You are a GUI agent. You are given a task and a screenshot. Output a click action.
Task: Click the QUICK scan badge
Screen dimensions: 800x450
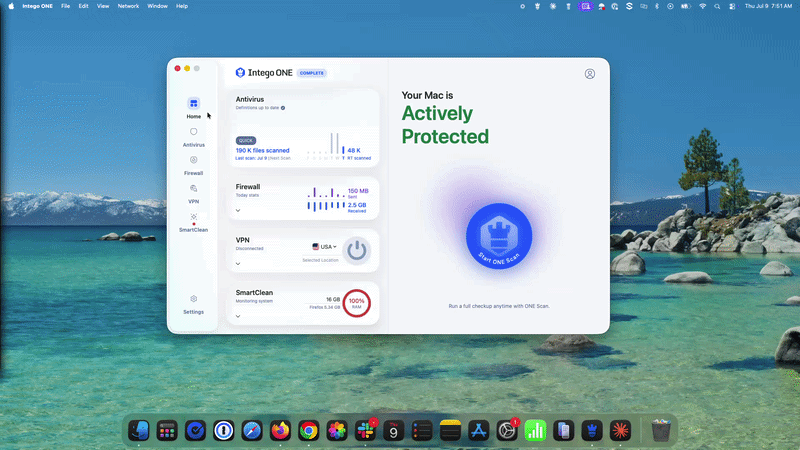point(246,140)
